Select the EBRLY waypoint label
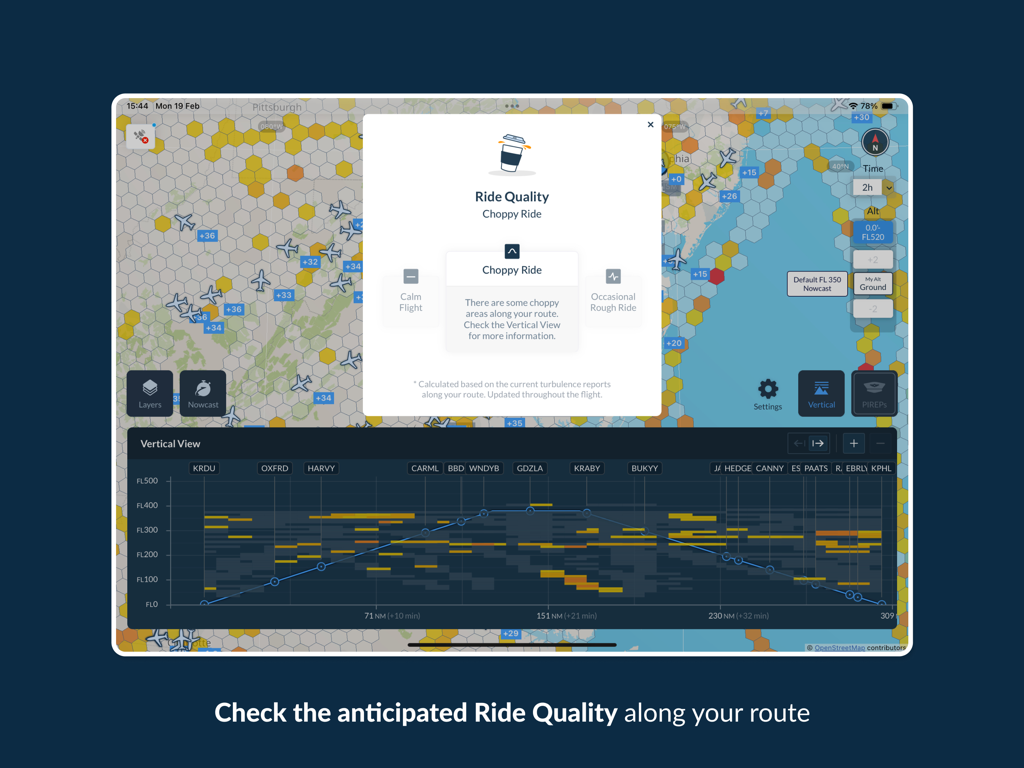 coord(856,468)
